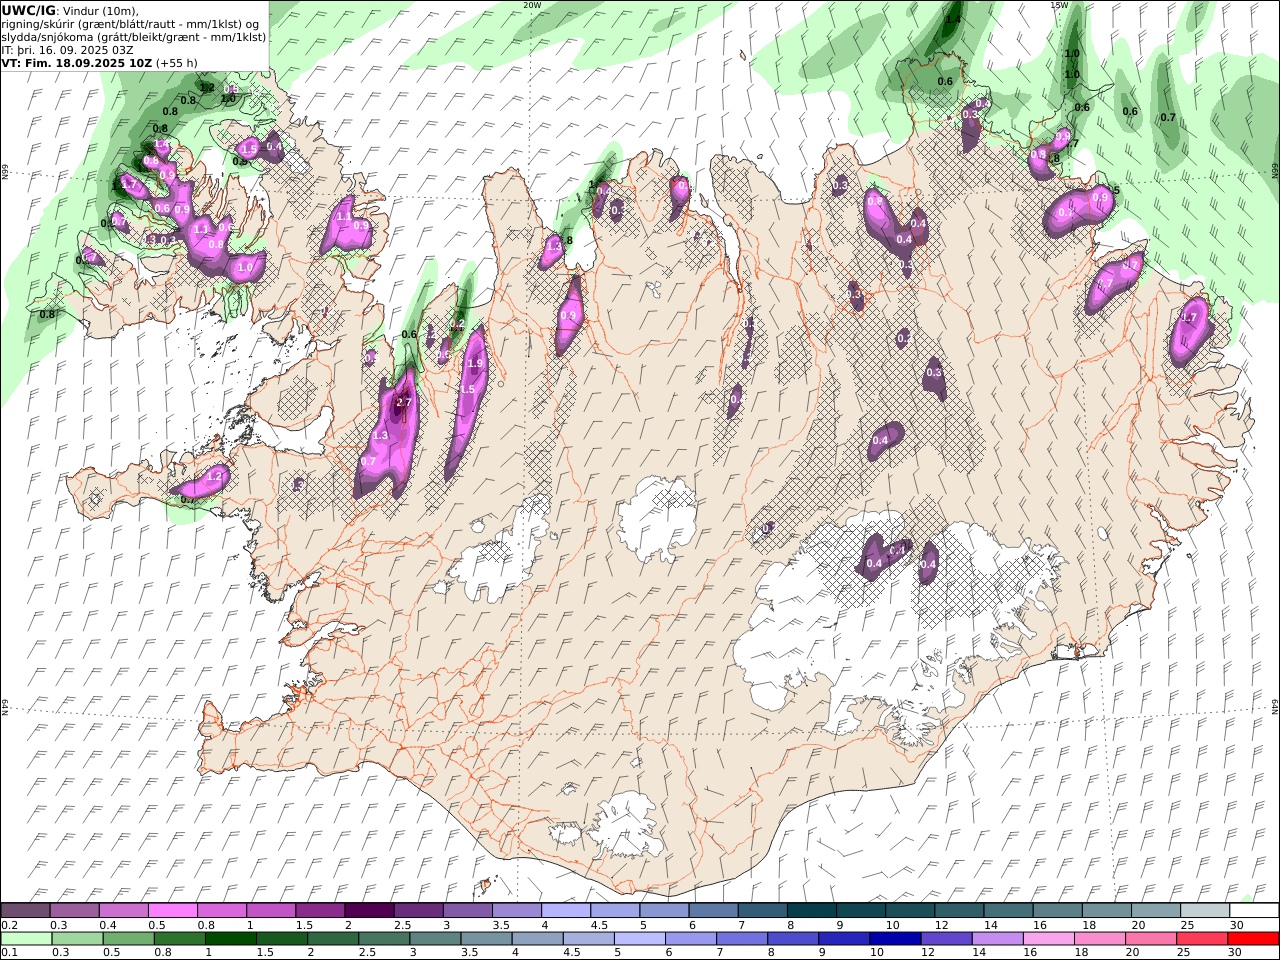Screen dimensions: 1280x960
Task: Click the 2.7 snowfall value on the map
Action: tap(404, 402)
